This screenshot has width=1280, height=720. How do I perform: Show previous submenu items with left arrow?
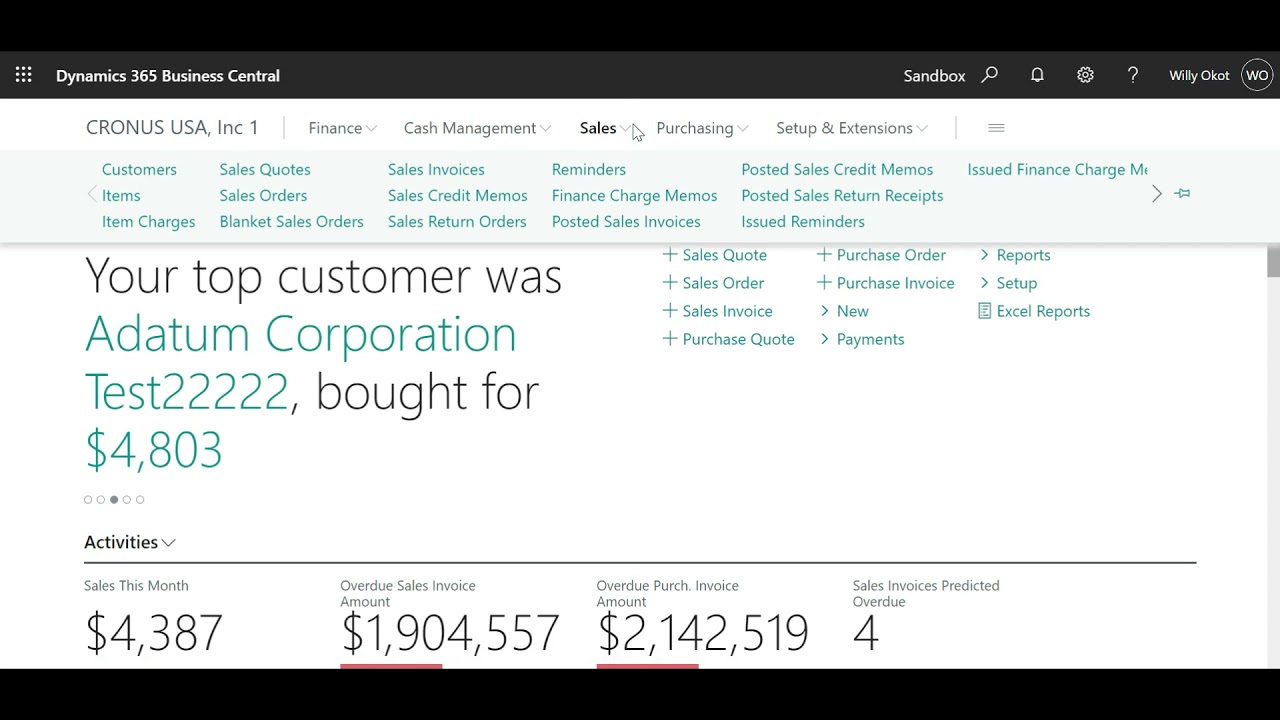tap(92, 194)
